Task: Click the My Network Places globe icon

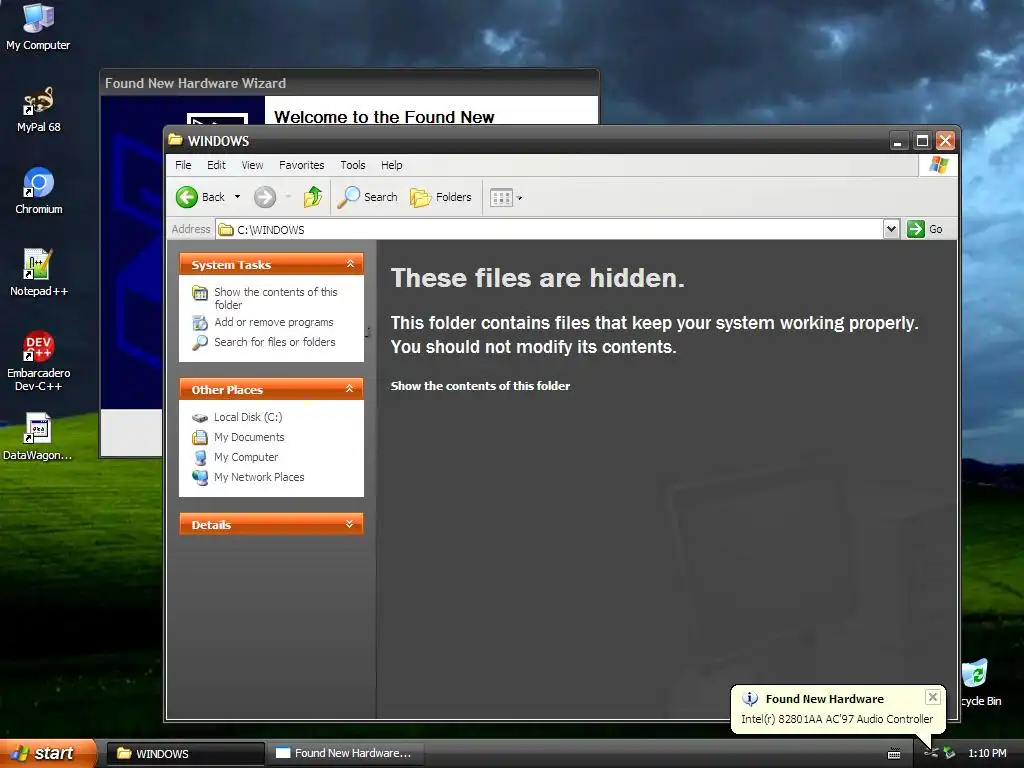Action: tap(200, 477)
